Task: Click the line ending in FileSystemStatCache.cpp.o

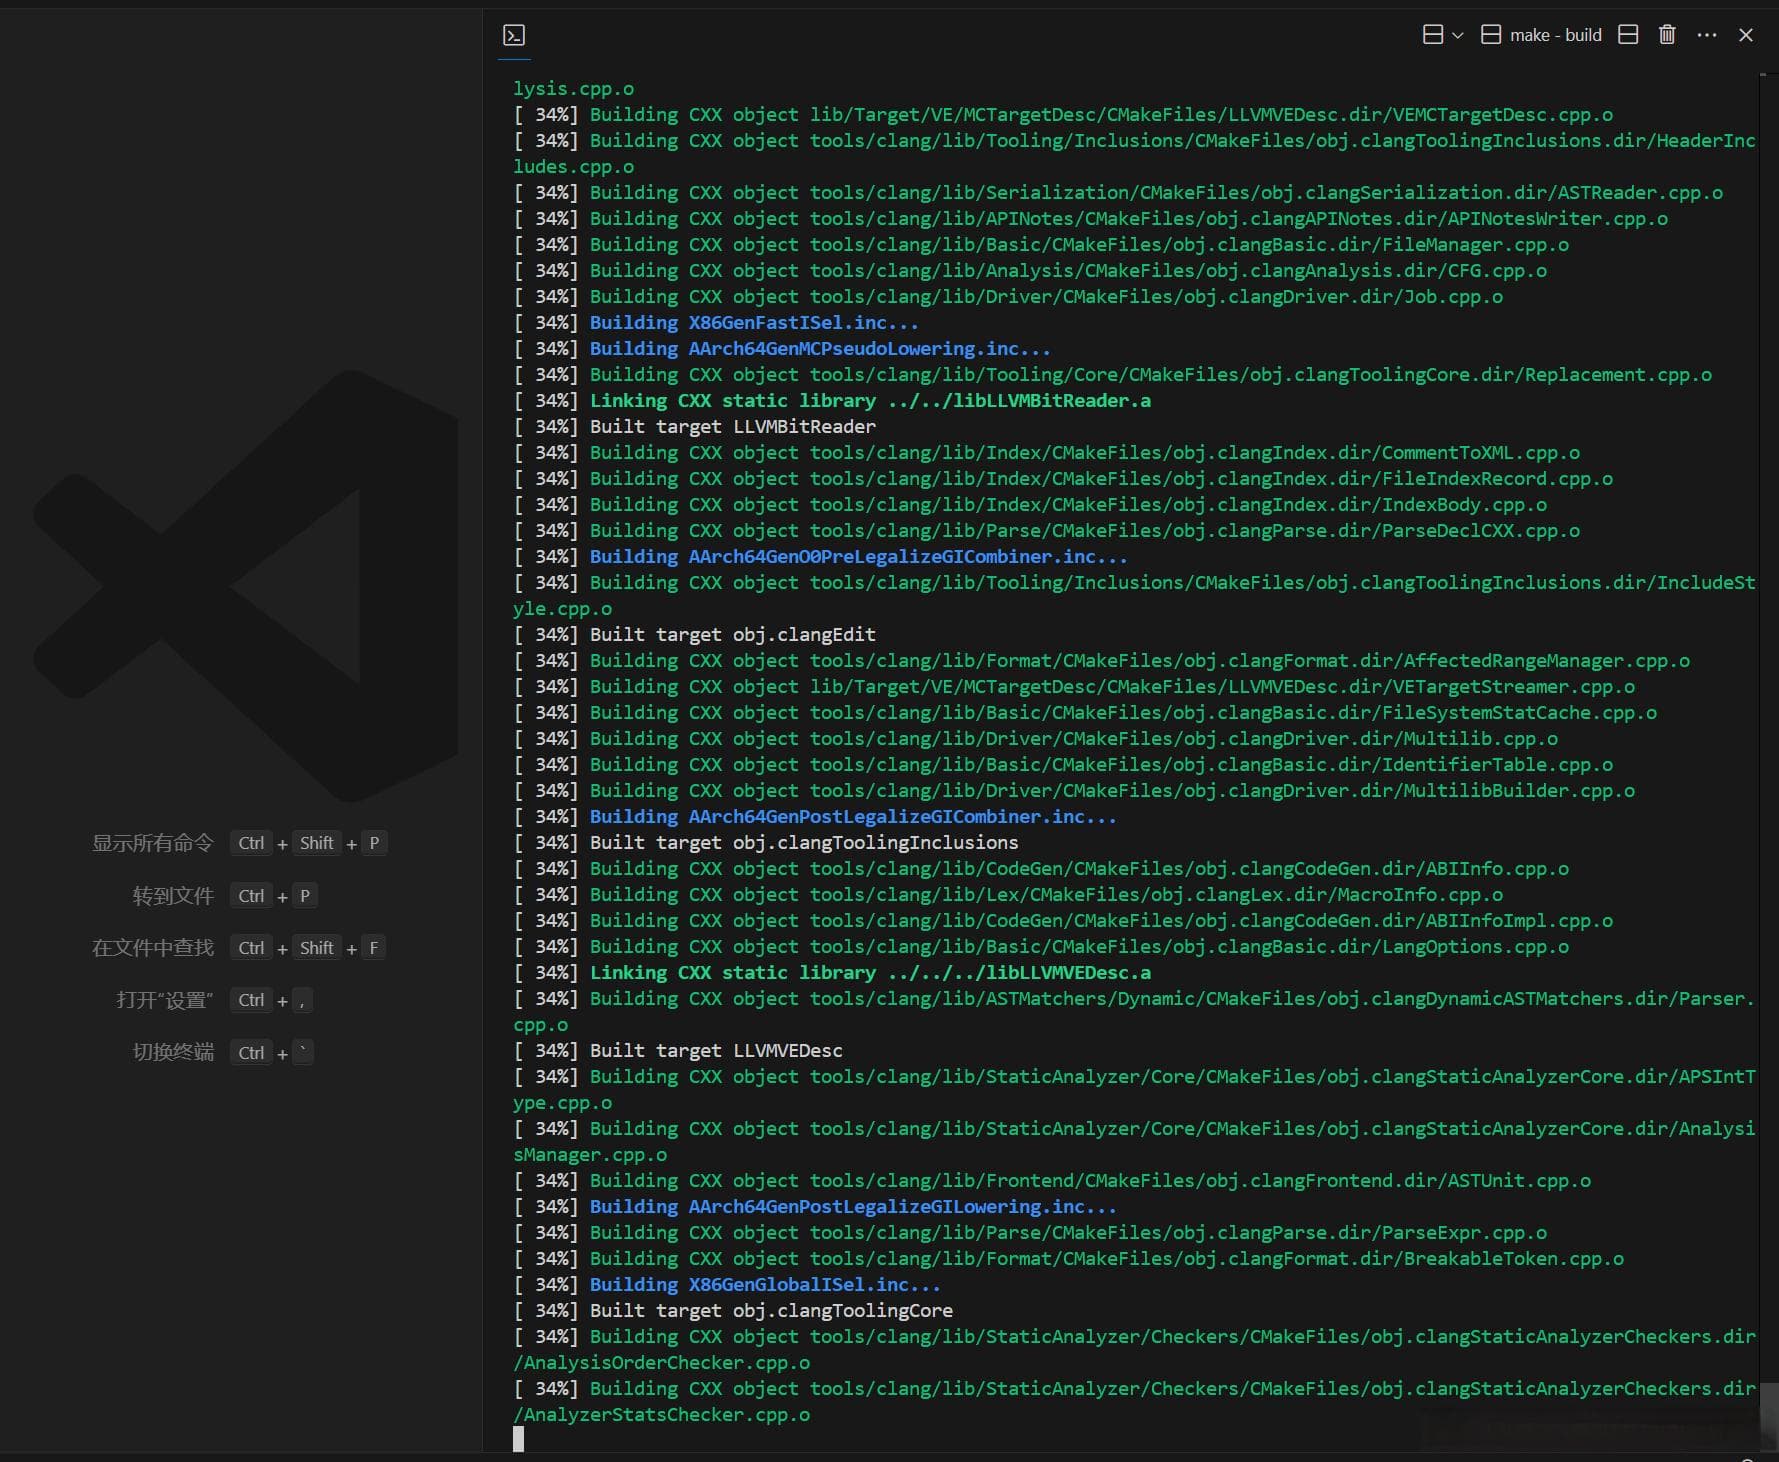Action: 1085,713
